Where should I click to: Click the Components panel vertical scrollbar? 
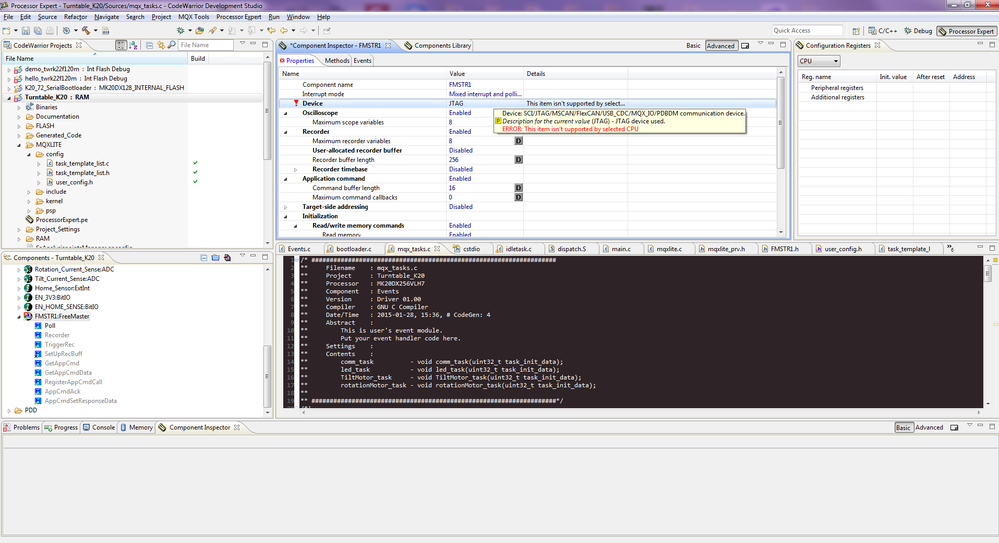click(268, 376)
